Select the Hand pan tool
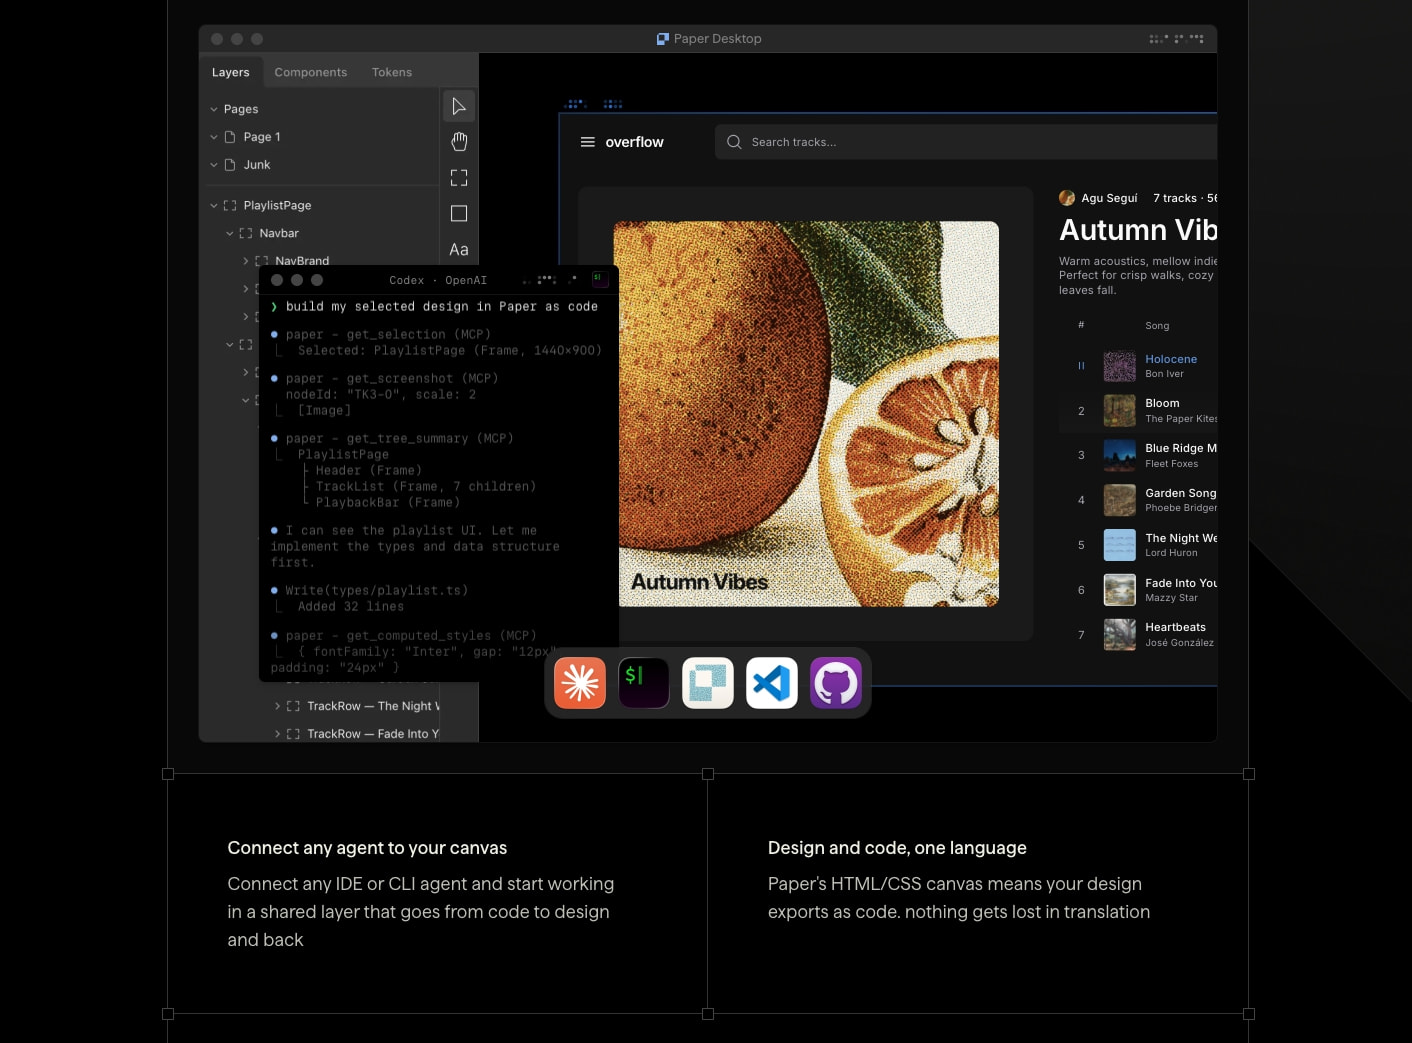Image resolution: width=1412 pixels, height=1043 pixels. [x=459, y=142]
